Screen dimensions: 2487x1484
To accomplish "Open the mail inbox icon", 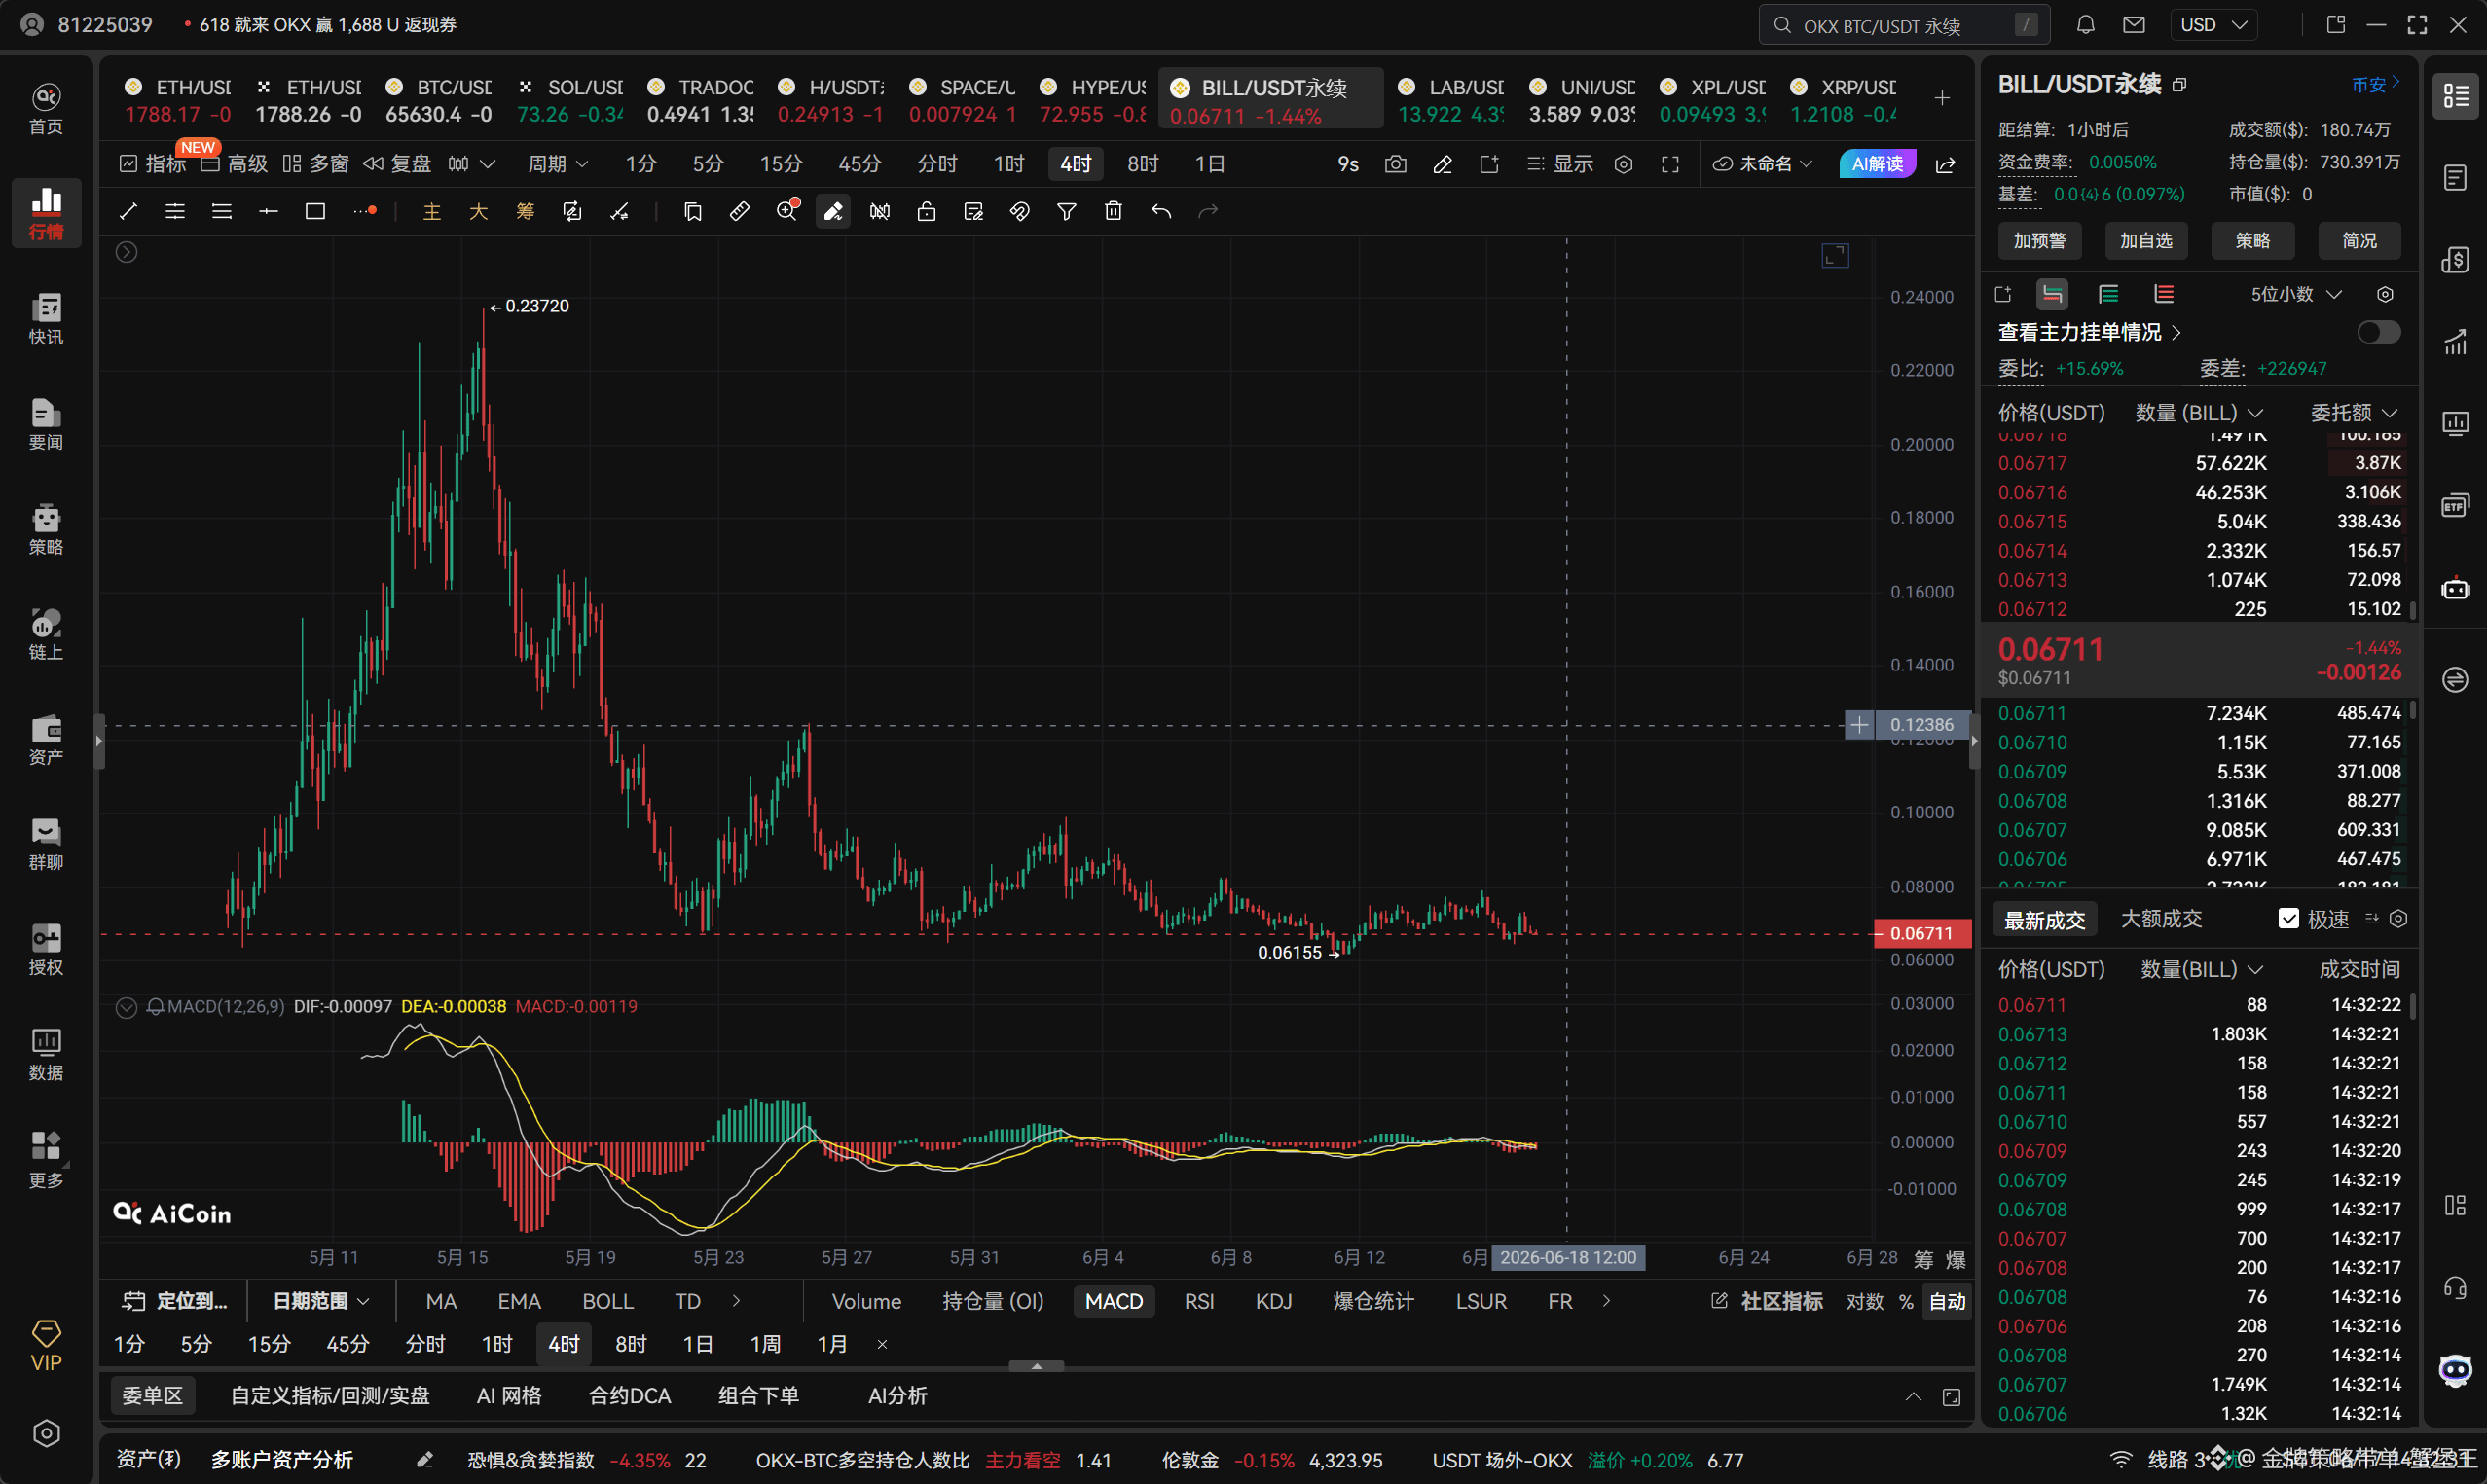I will (2134, 25).
